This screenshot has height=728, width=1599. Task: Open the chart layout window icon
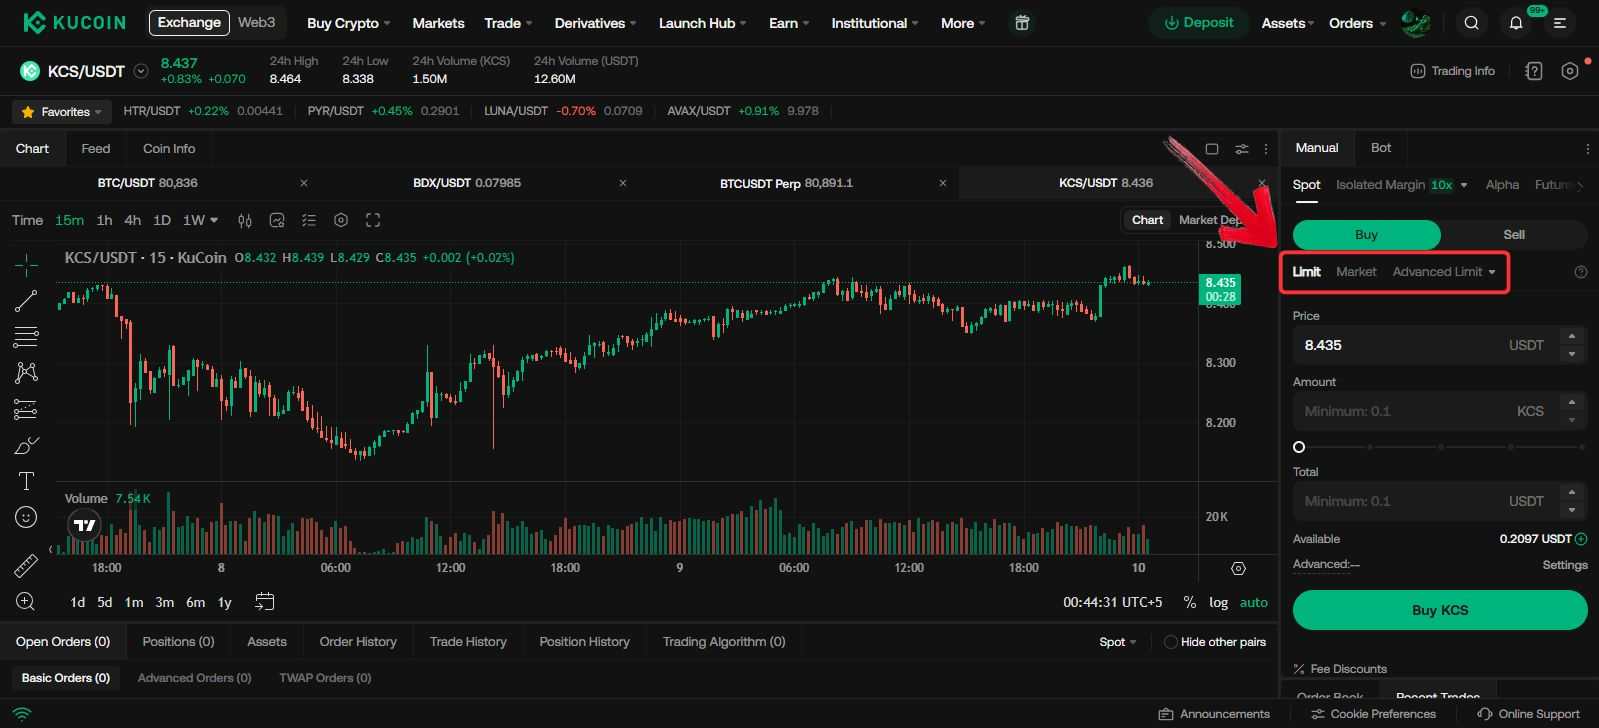pyautogui.click(x=1212, y=149)
